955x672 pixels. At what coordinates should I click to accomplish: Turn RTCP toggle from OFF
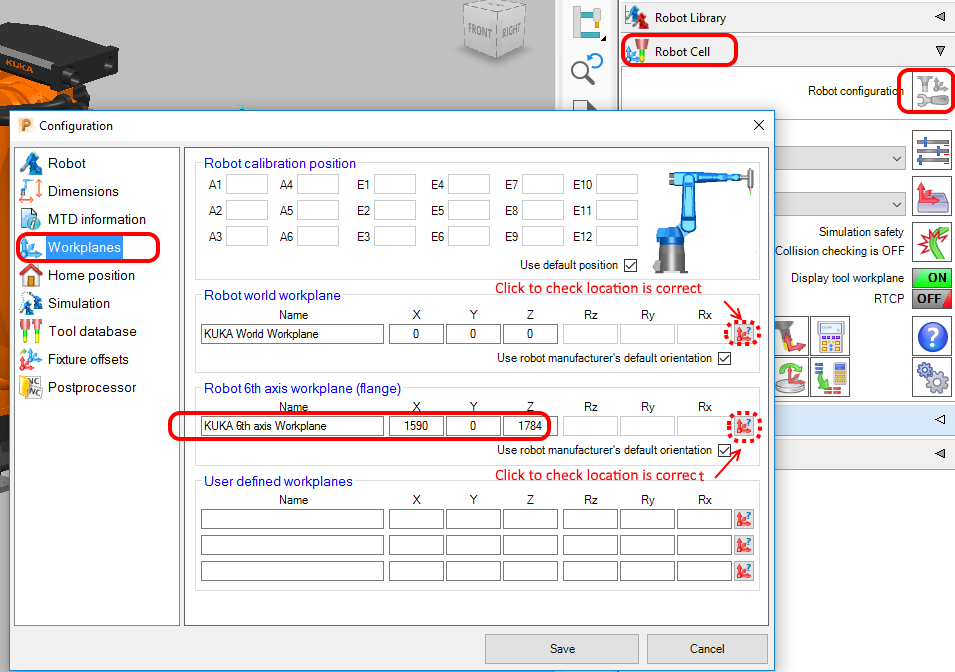(x=931, y=298)
